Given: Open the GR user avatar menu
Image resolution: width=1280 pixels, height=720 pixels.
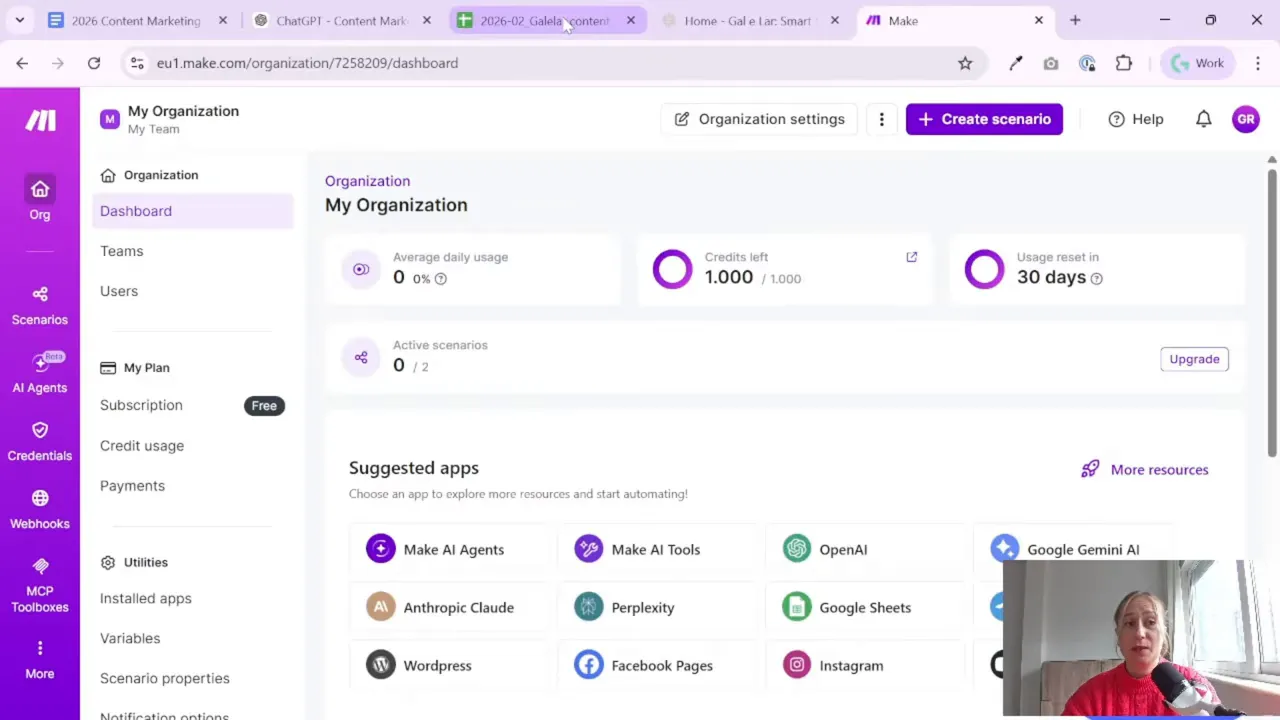Looking at the screenshot, I should pos(1246,119).
